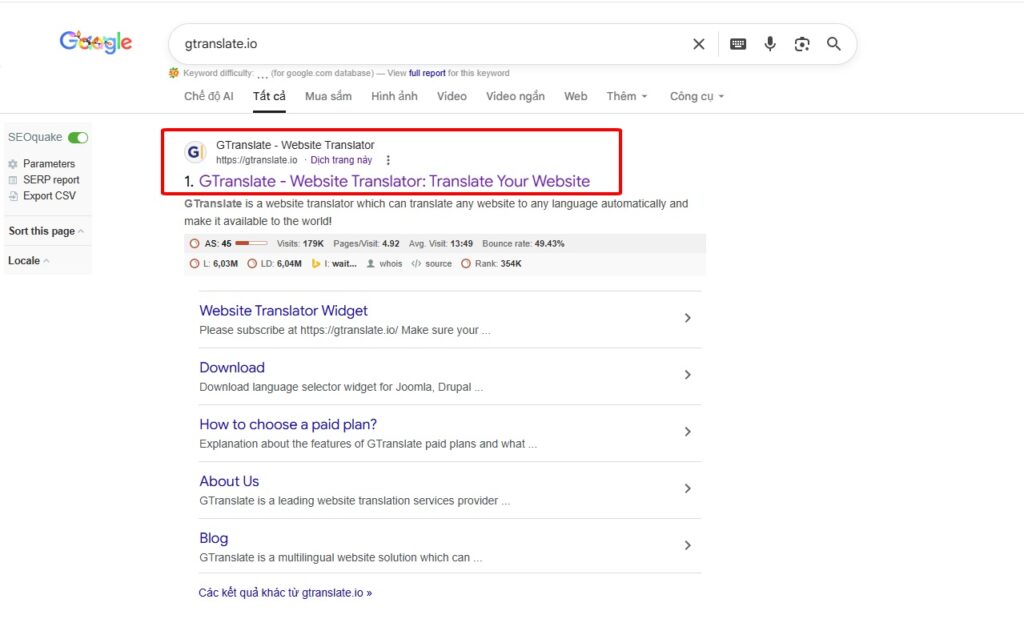
Task: Open three-dot menu beside gtranslate.io result
Action: [388, 160]
